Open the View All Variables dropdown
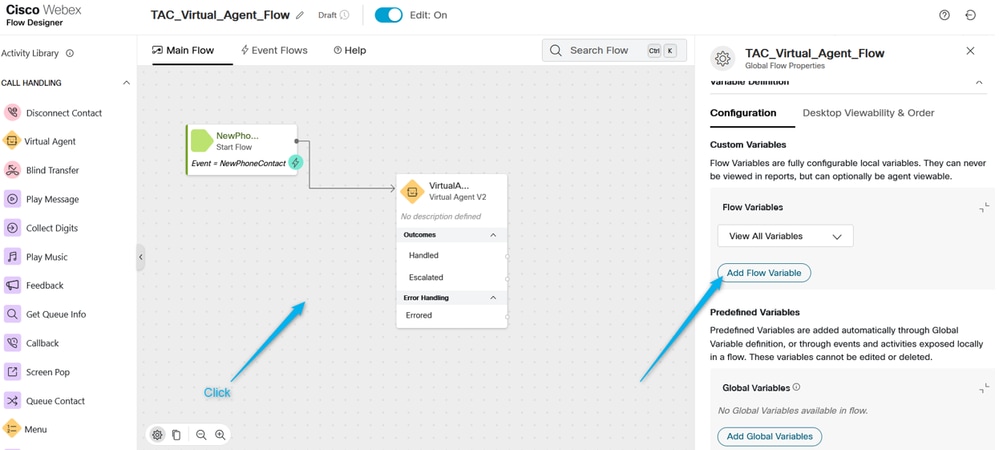The image size is (999, 450). coord(785,236)
